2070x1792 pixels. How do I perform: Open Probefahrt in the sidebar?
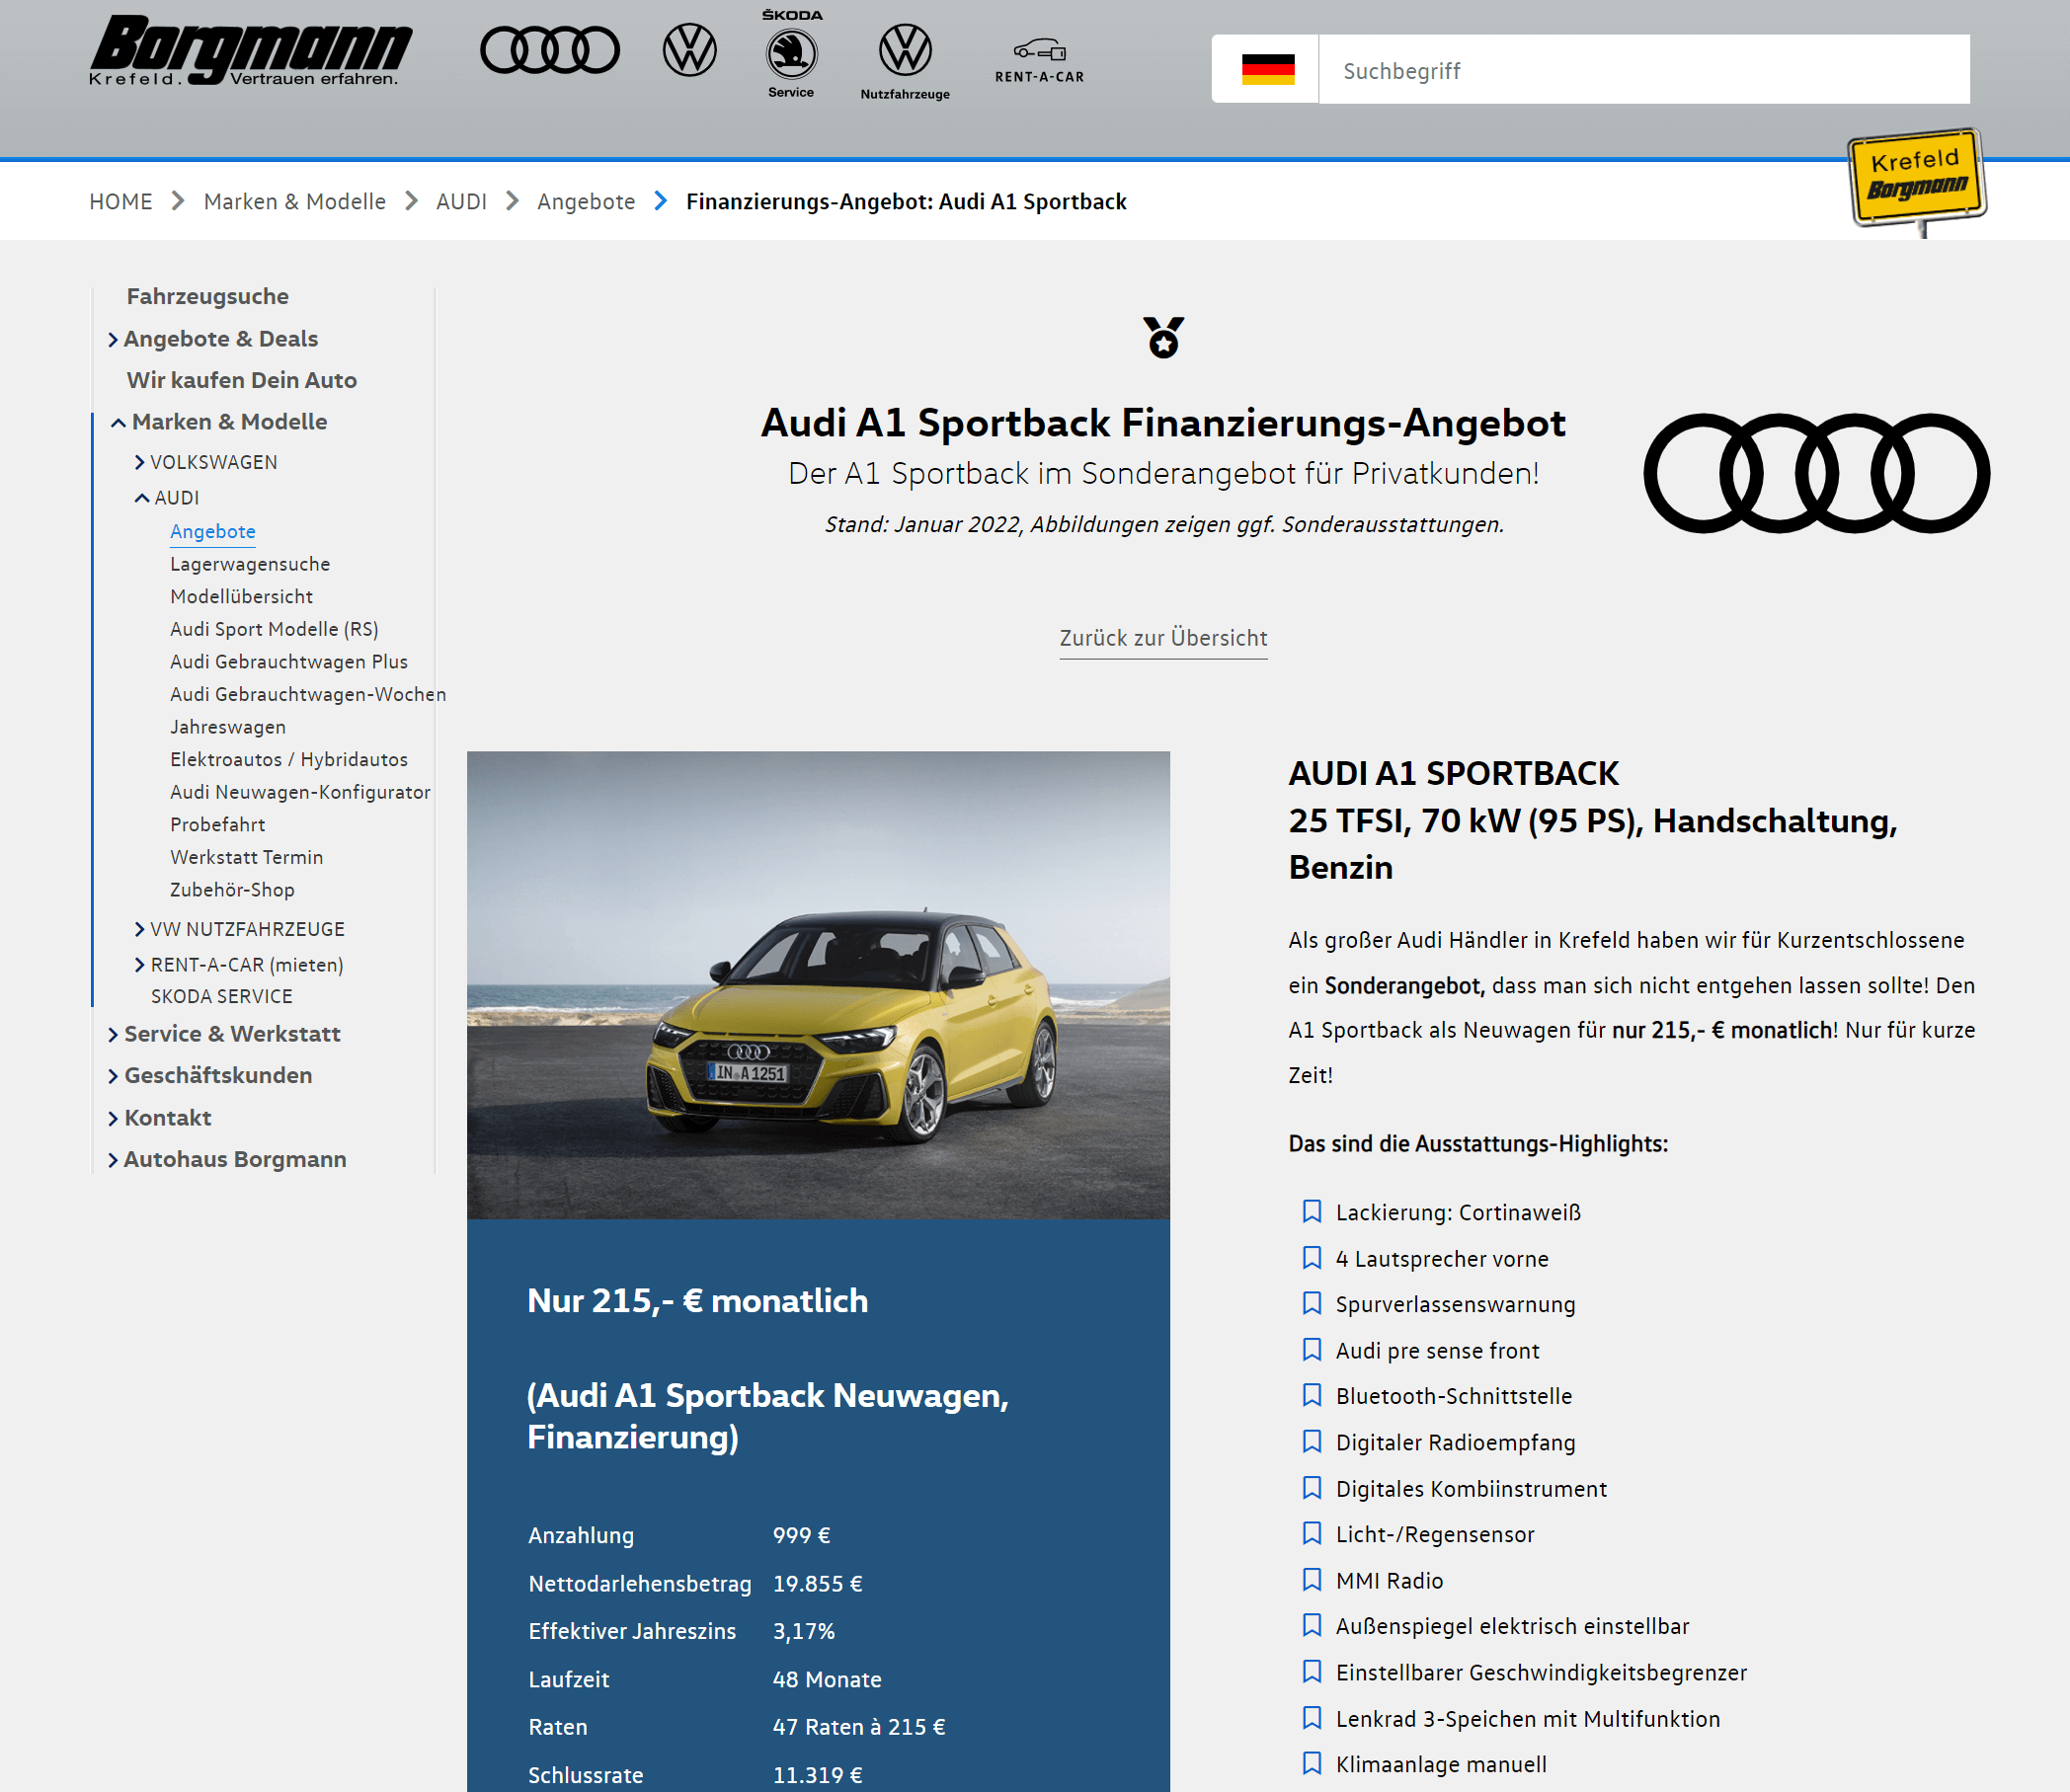click(x=217, y=824)
